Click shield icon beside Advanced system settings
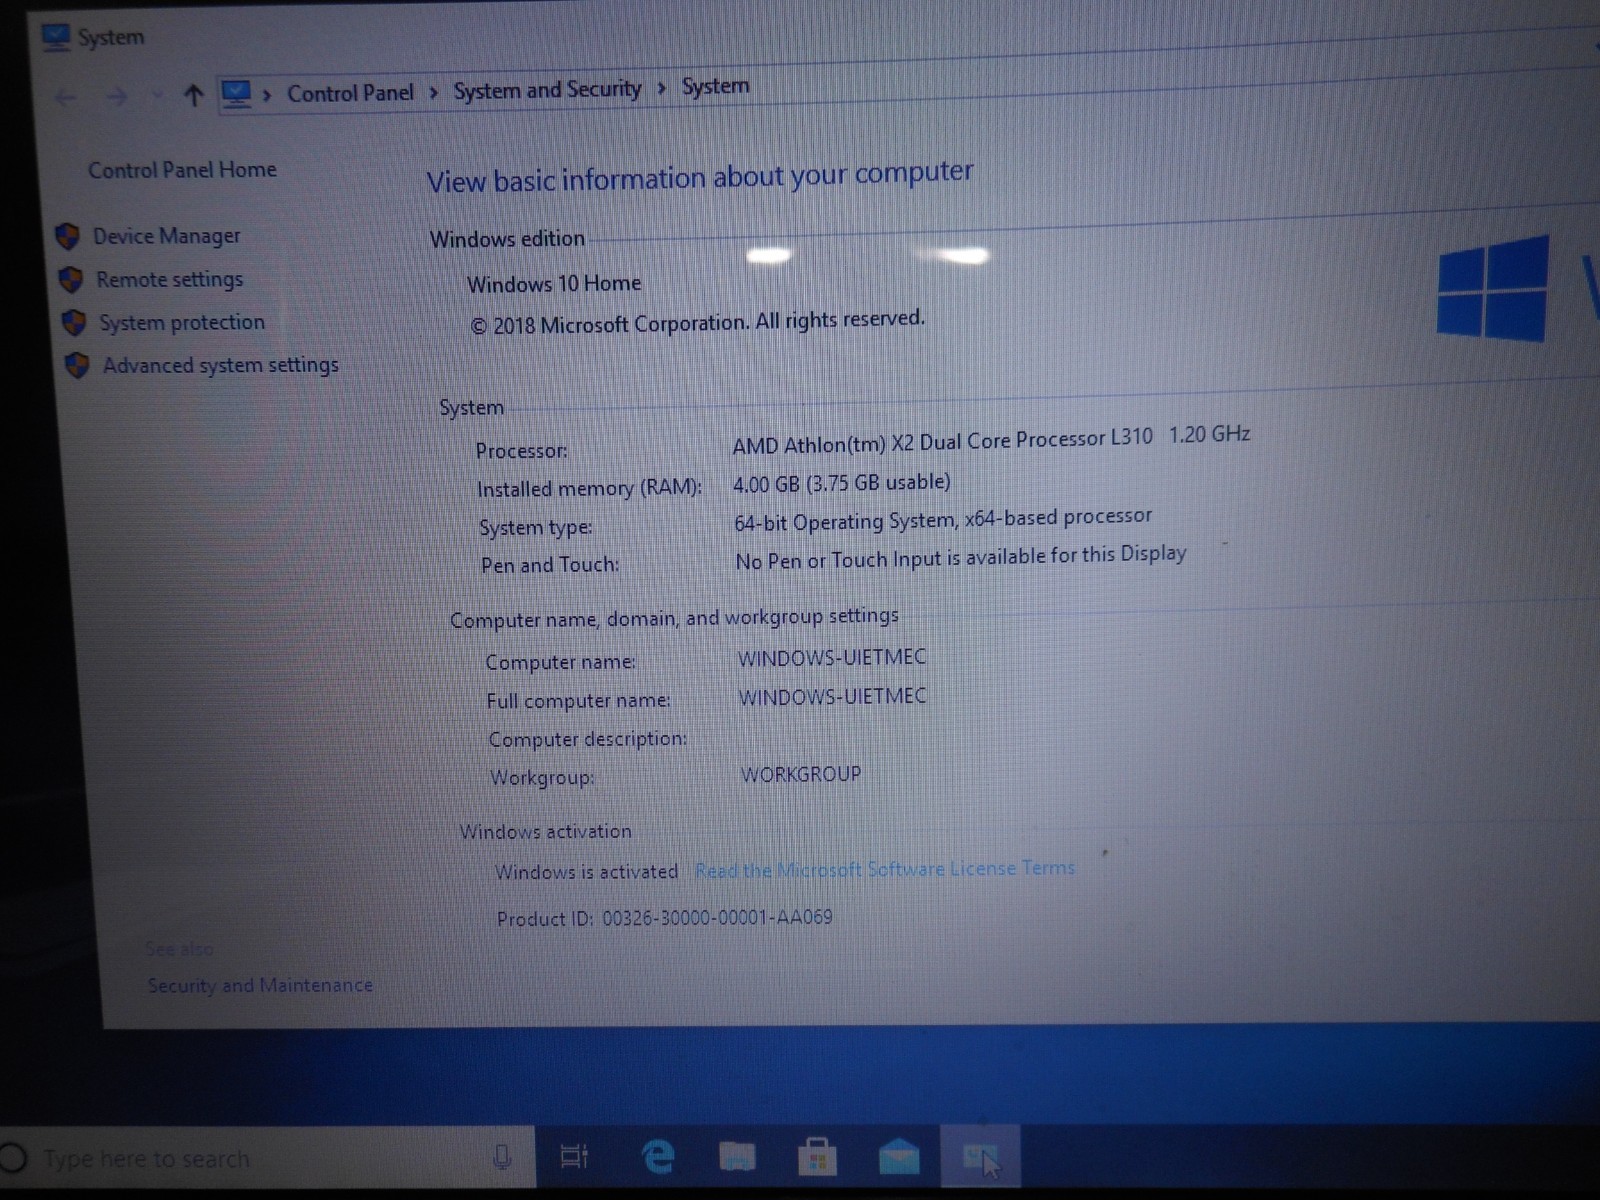1600x1200 pixels. point(77,365)
